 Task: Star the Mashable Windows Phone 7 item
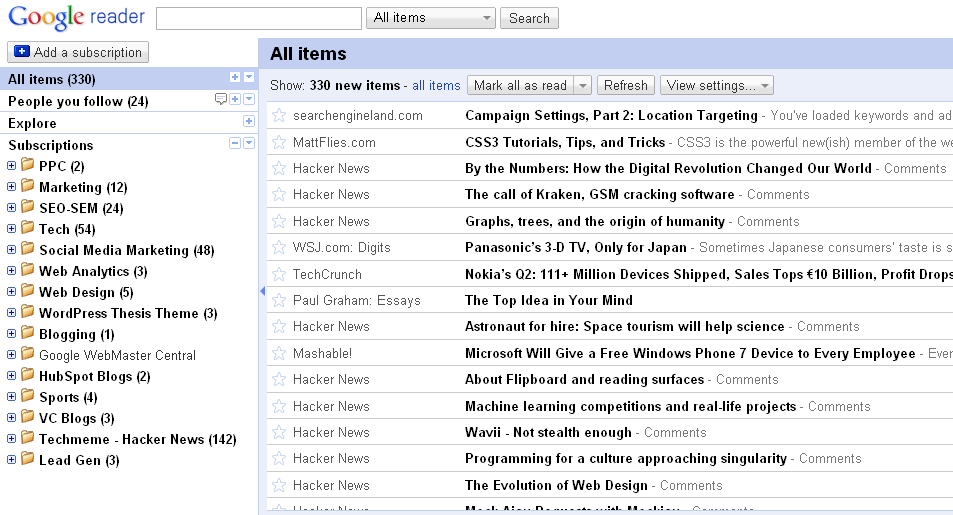pos(279,353)
